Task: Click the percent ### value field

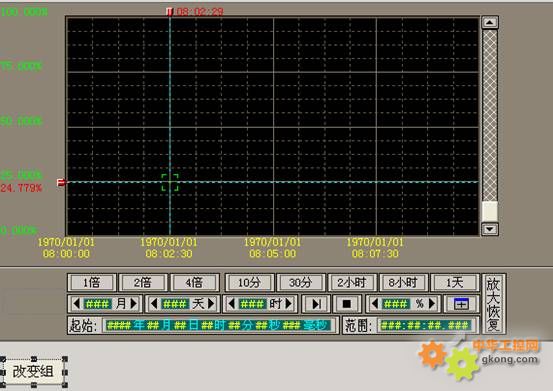Action: tap(395, 304)
